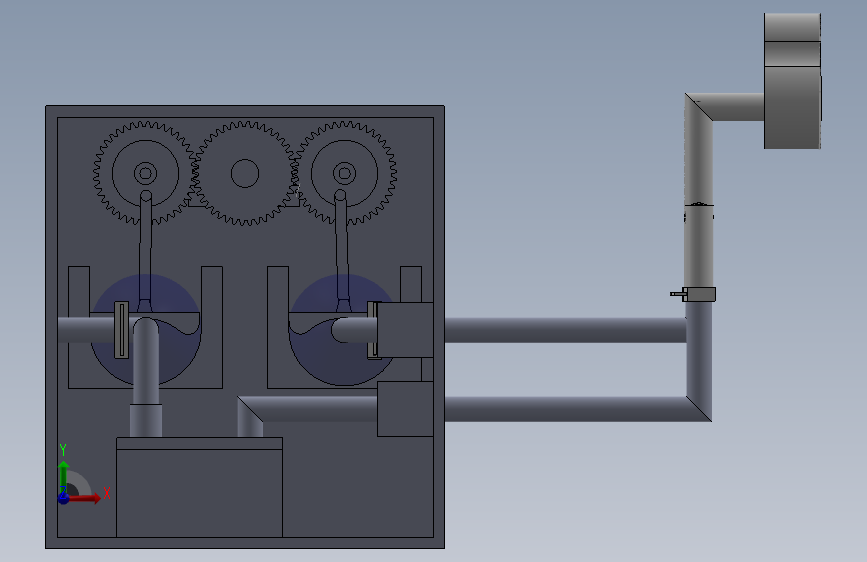867x562 pixels.
Task: Select the center hole of the middle gear
Action: click(x=245, y=173)
